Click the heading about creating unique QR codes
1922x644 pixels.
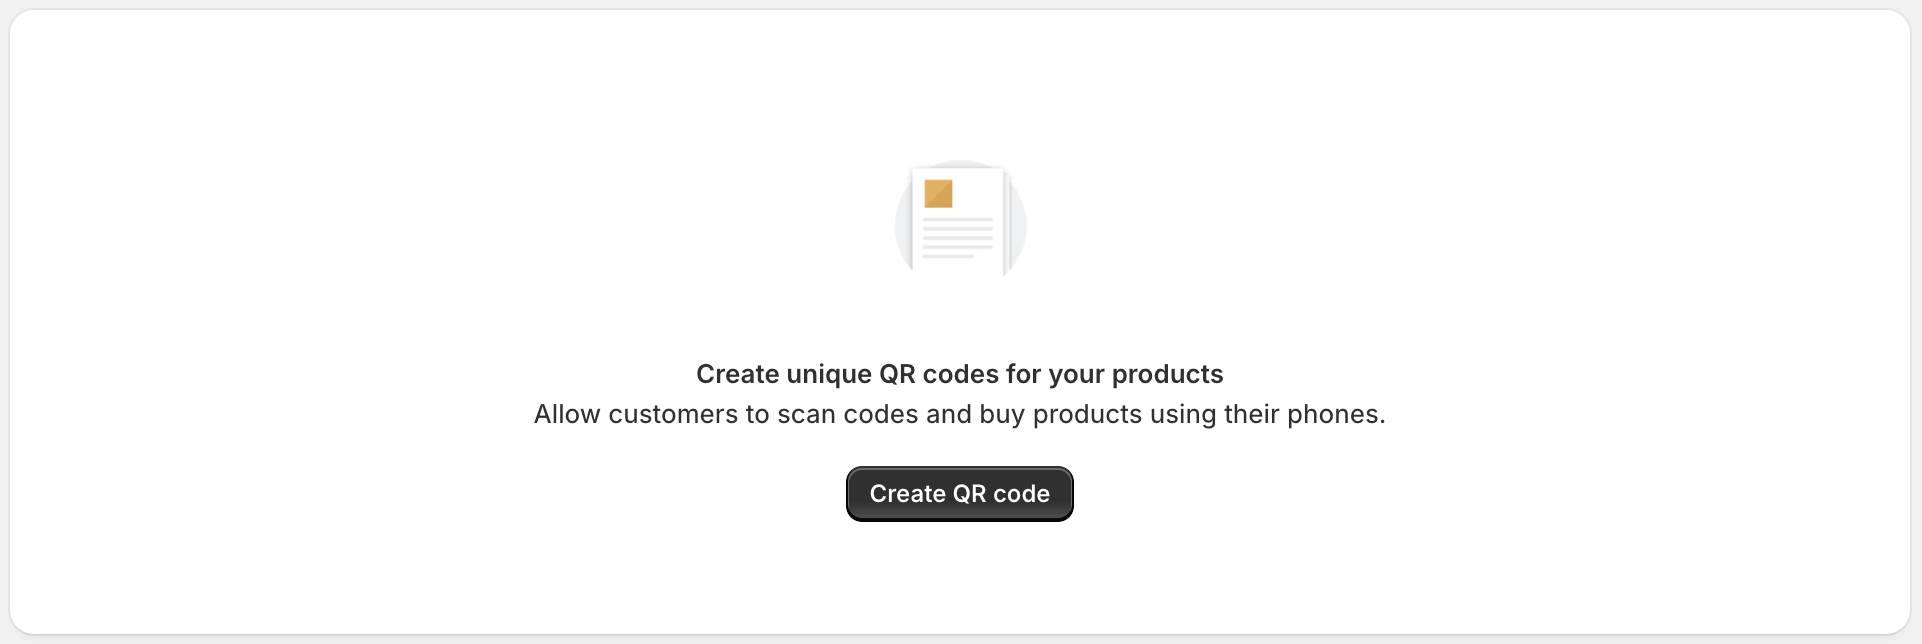pos(959,374)
